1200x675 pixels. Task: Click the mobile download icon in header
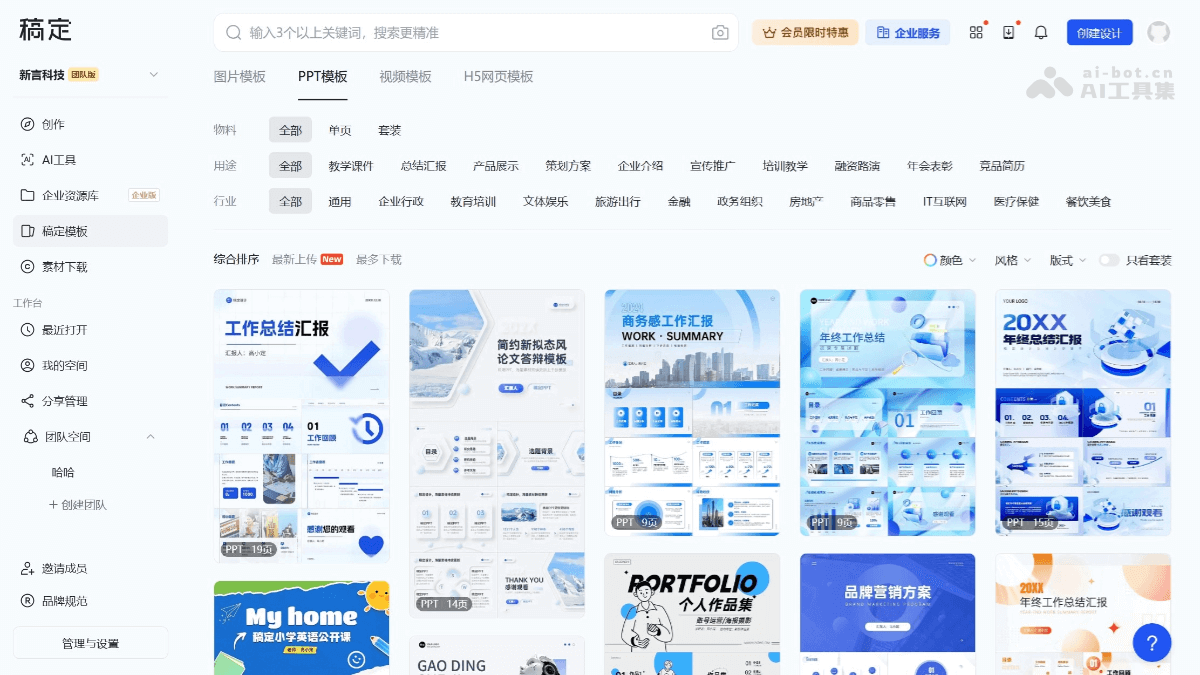pos(1008,32)
